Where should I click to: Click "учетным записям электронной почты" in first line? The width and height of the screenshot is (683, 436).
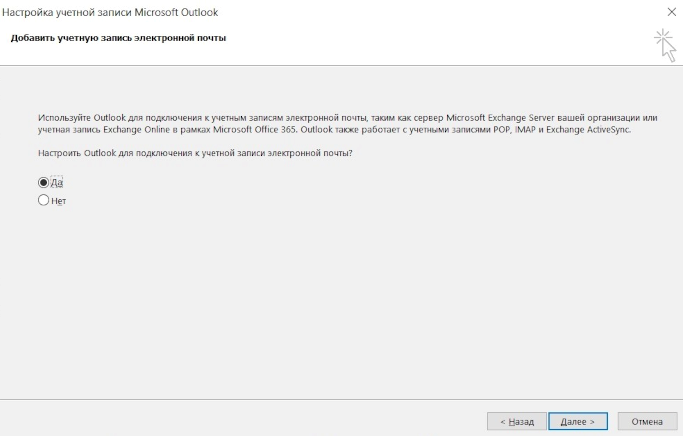250,117
